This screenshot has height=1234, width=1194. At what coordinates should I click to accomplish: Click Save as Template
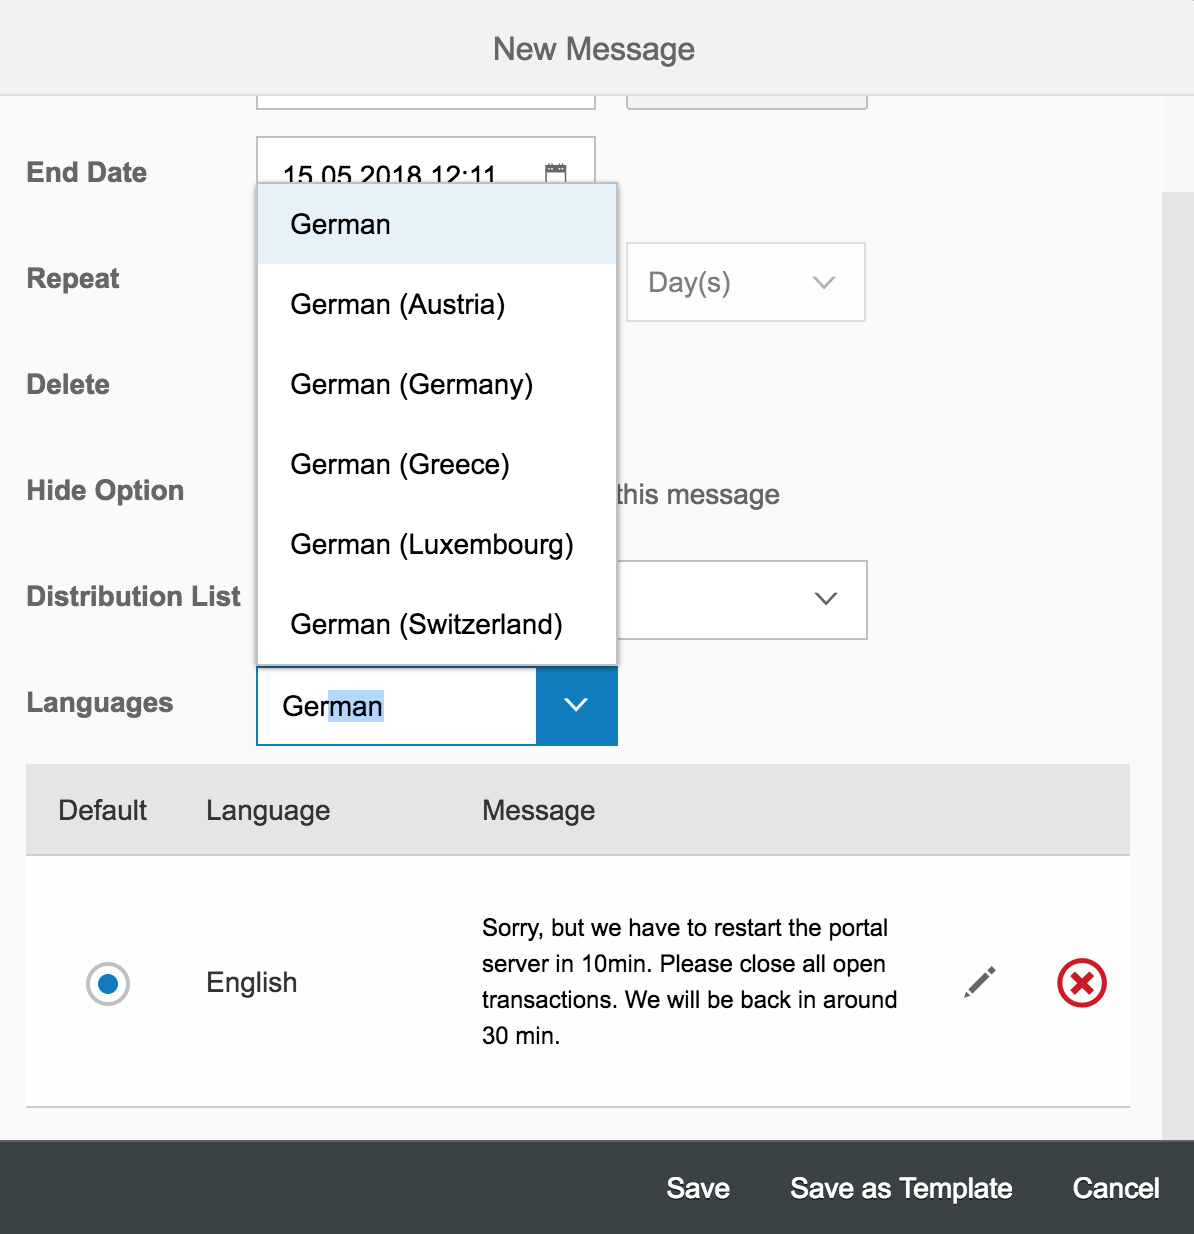901,1188
